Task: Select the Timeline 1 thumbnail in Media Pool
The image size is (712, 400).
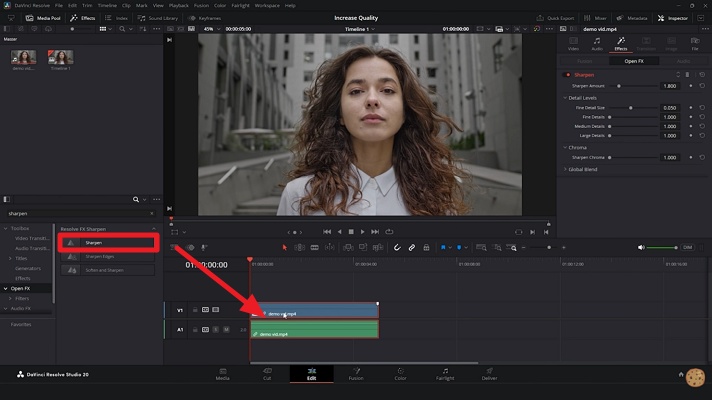Action: (60, 57)
